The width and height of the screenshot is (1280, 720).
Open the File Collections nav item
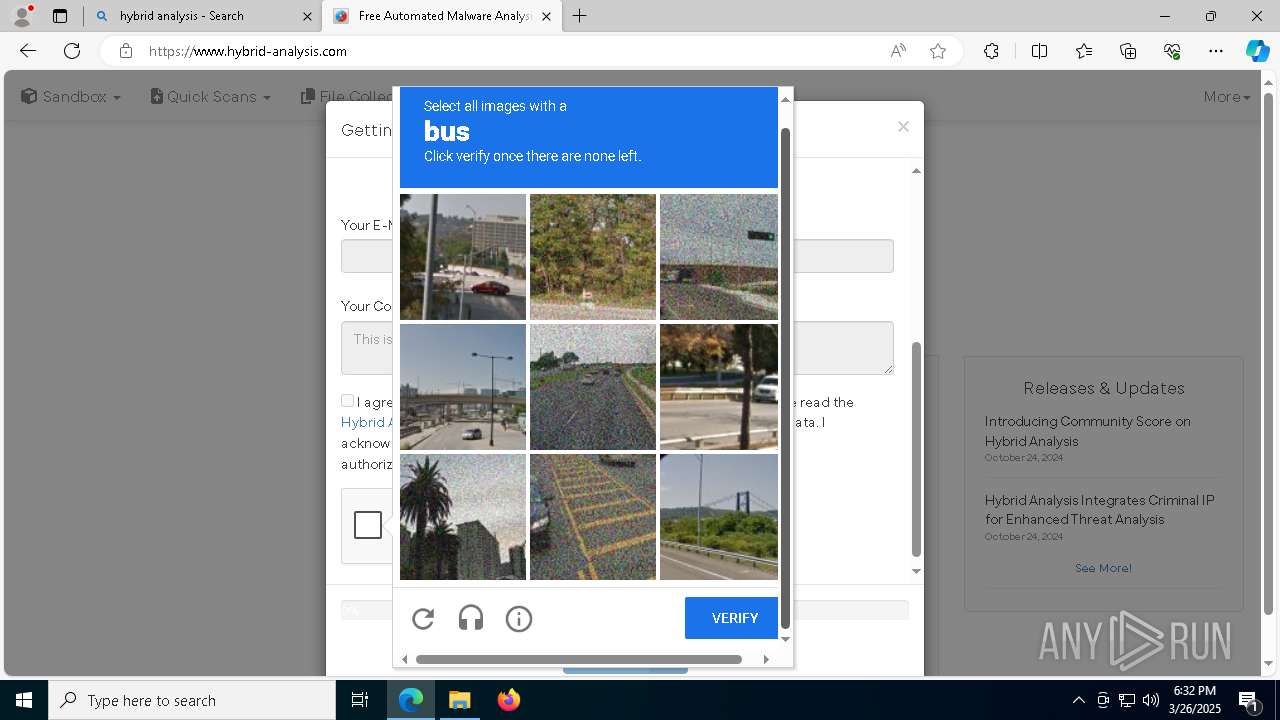pyautogui.click(x=347, y=97)
